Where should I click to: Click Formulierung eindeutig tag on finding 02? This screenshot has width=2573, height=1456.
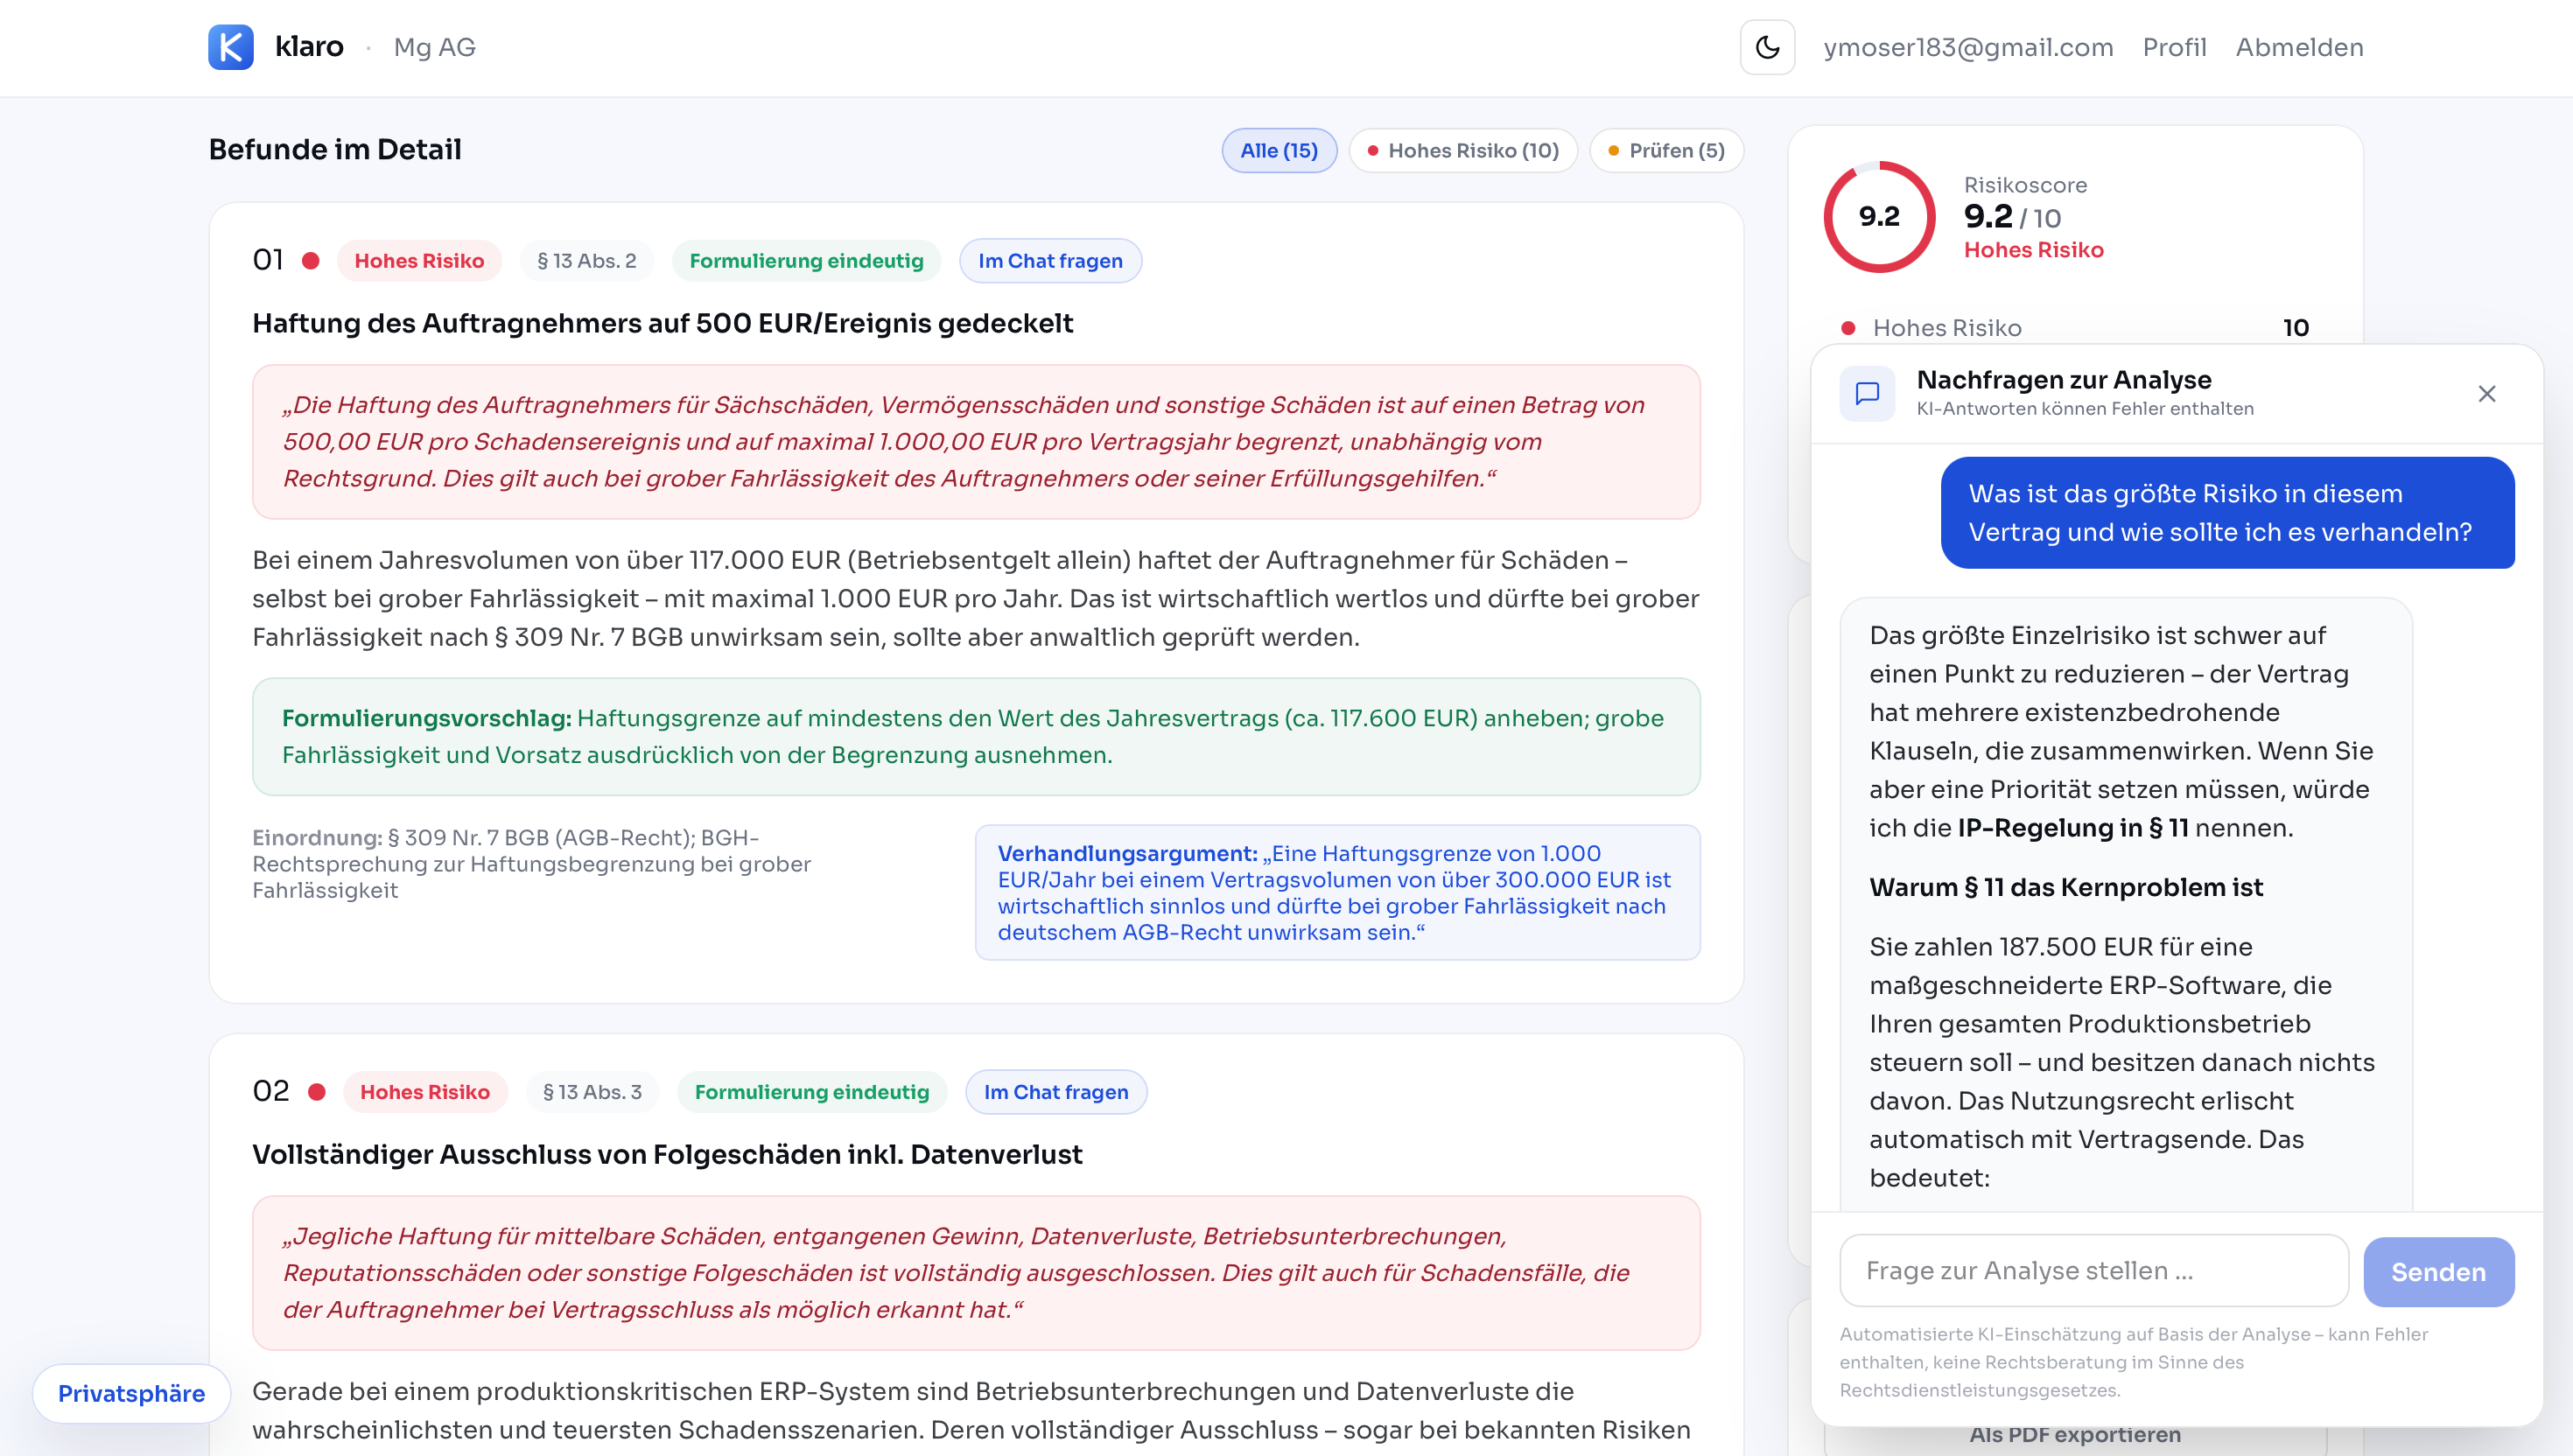[812, 1092]
